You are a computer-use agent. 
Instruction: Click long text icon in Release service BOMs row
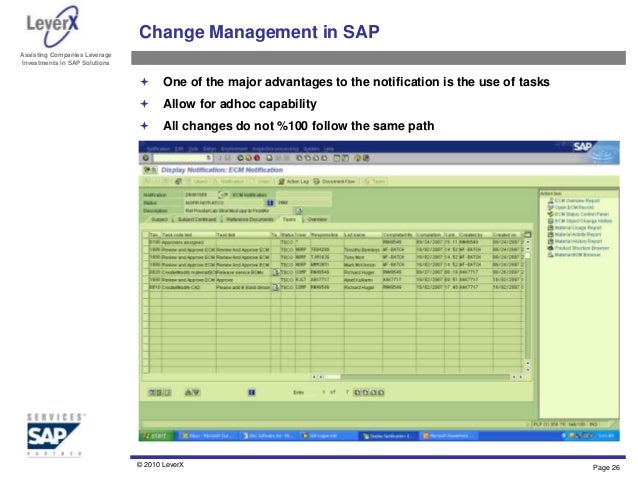click(275, 272)
